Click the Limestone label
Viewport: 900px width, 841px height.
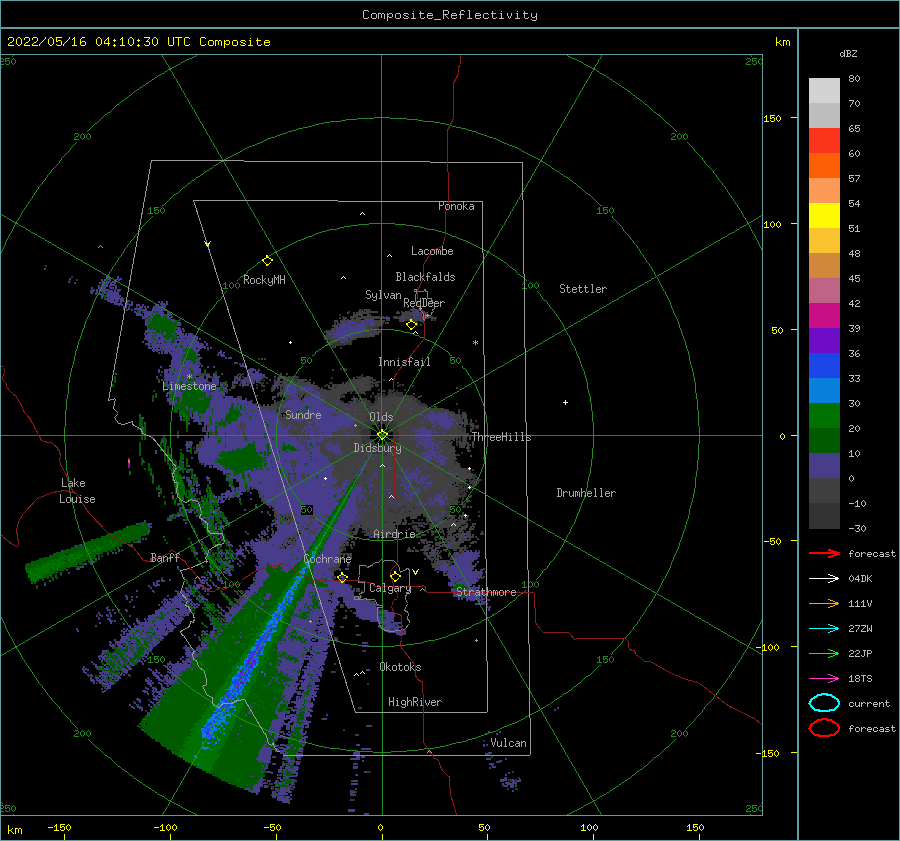[x=189, y=386]
